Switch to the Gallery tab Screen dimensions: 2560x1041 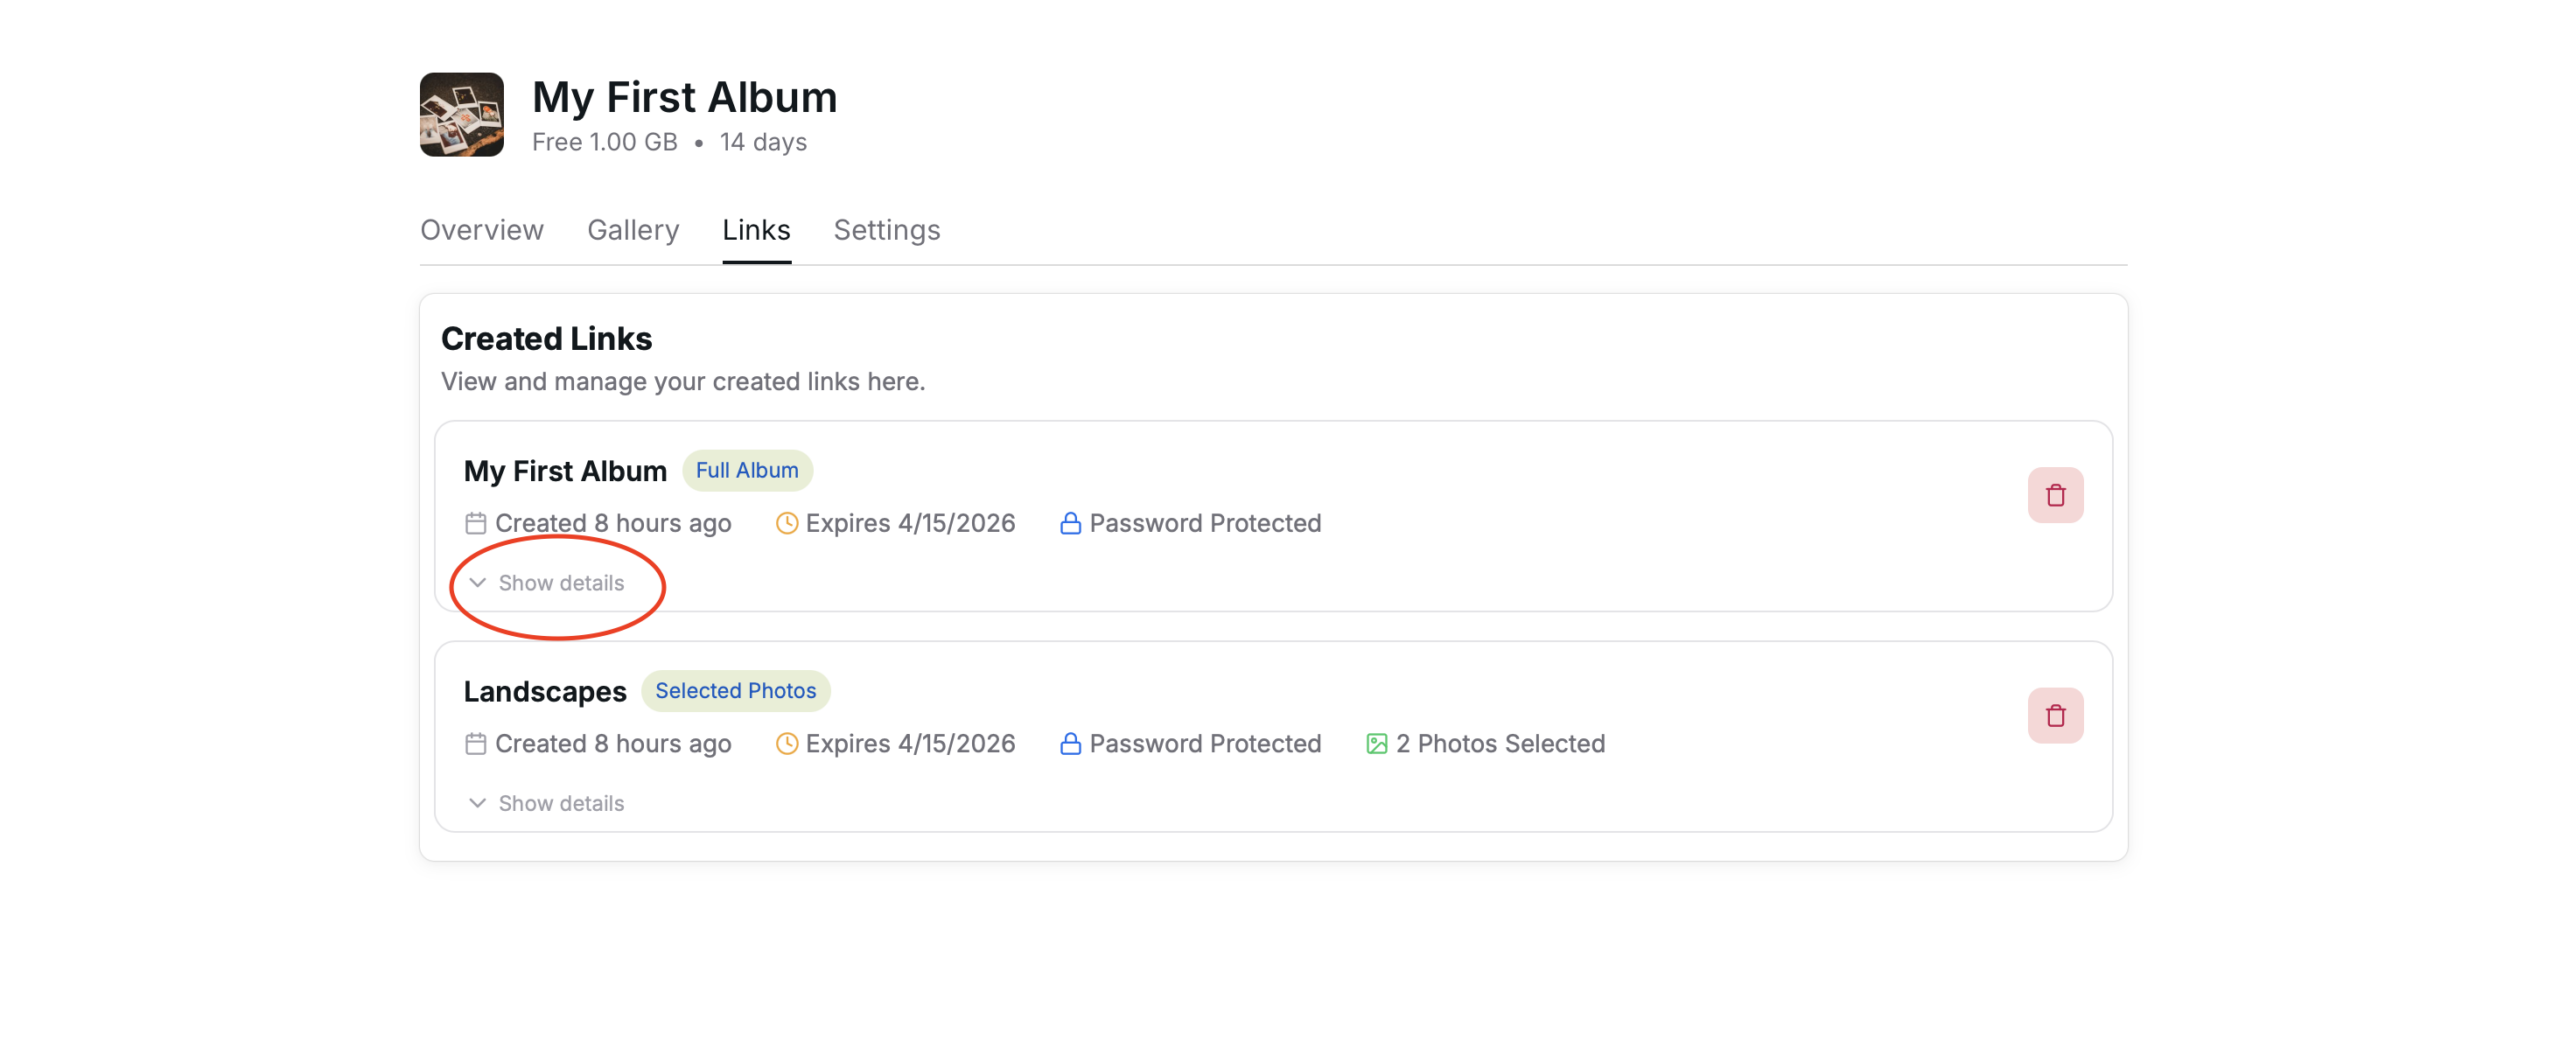click(x=632, y=230)
